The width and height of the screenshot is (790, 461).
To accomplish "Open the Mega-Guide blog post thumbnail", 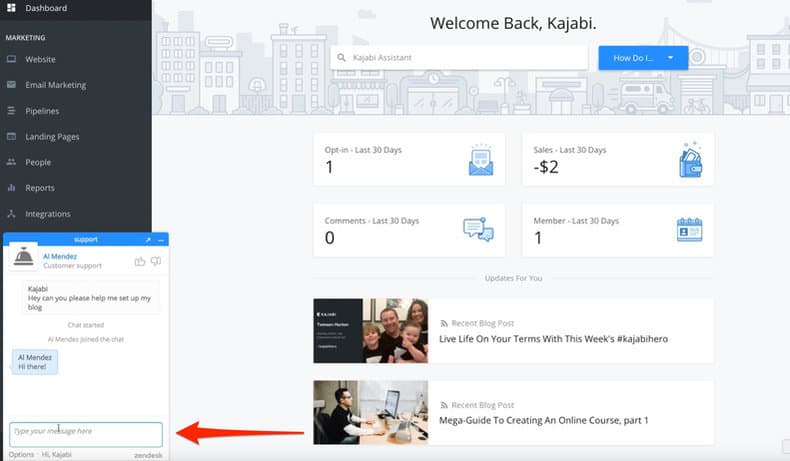I will tap(370, 412).
